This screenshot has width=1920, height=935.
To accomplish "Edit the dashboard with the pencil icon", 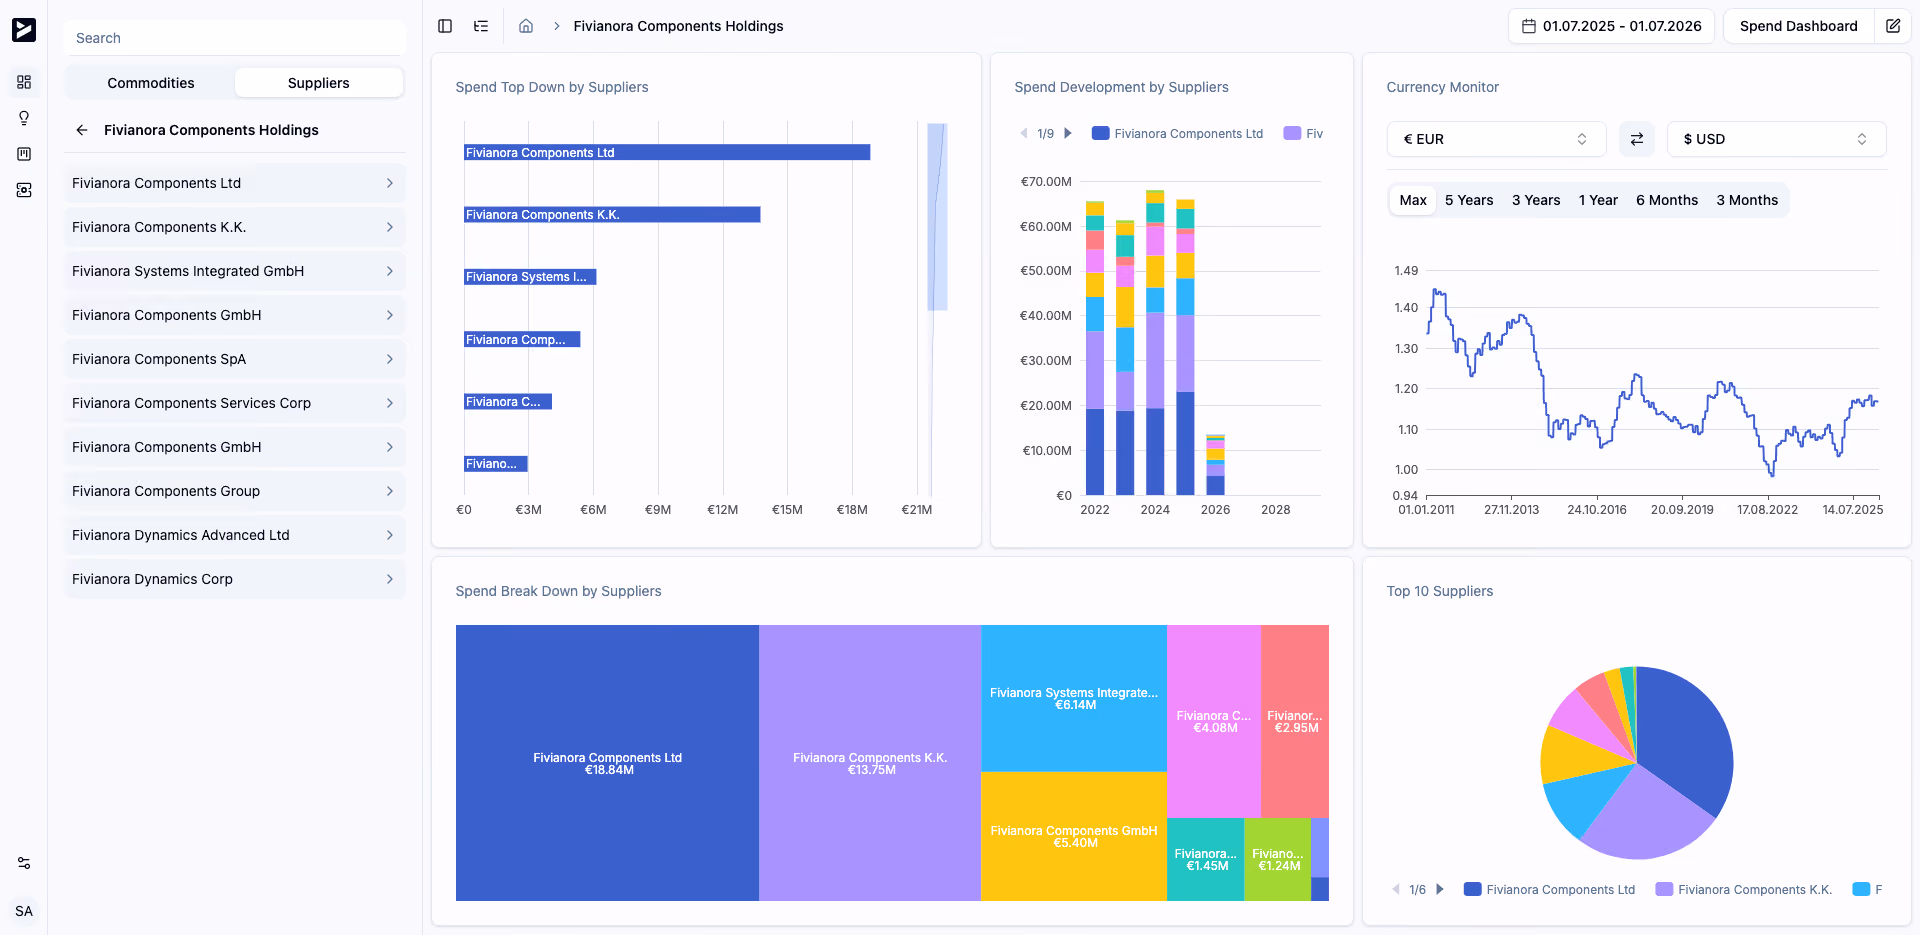I will [1893, 26].
